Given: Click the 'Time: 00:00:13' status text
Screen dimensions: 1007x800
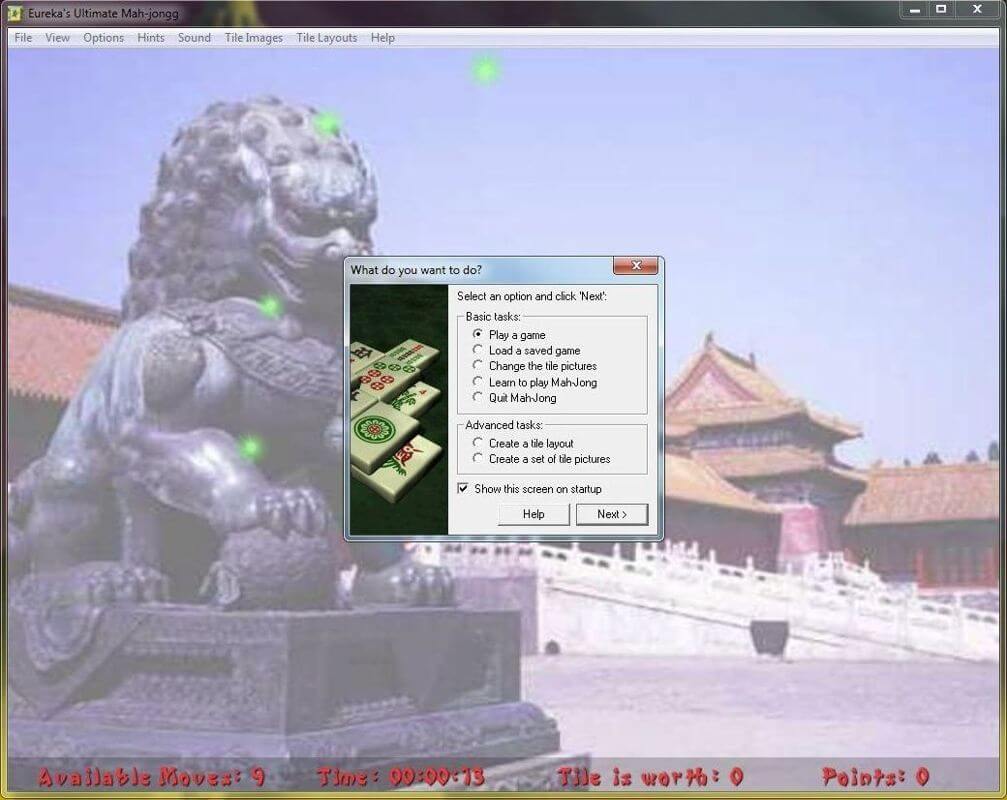Looking at the screenshot, I should [x=401, y=777].
